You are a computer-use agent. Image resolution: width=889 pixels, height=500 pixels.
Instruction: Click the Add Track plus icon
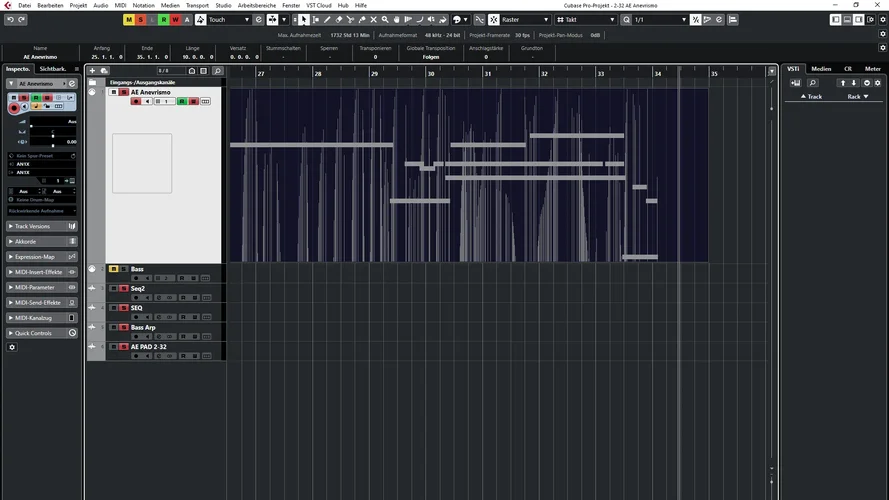tap(92, 71)
